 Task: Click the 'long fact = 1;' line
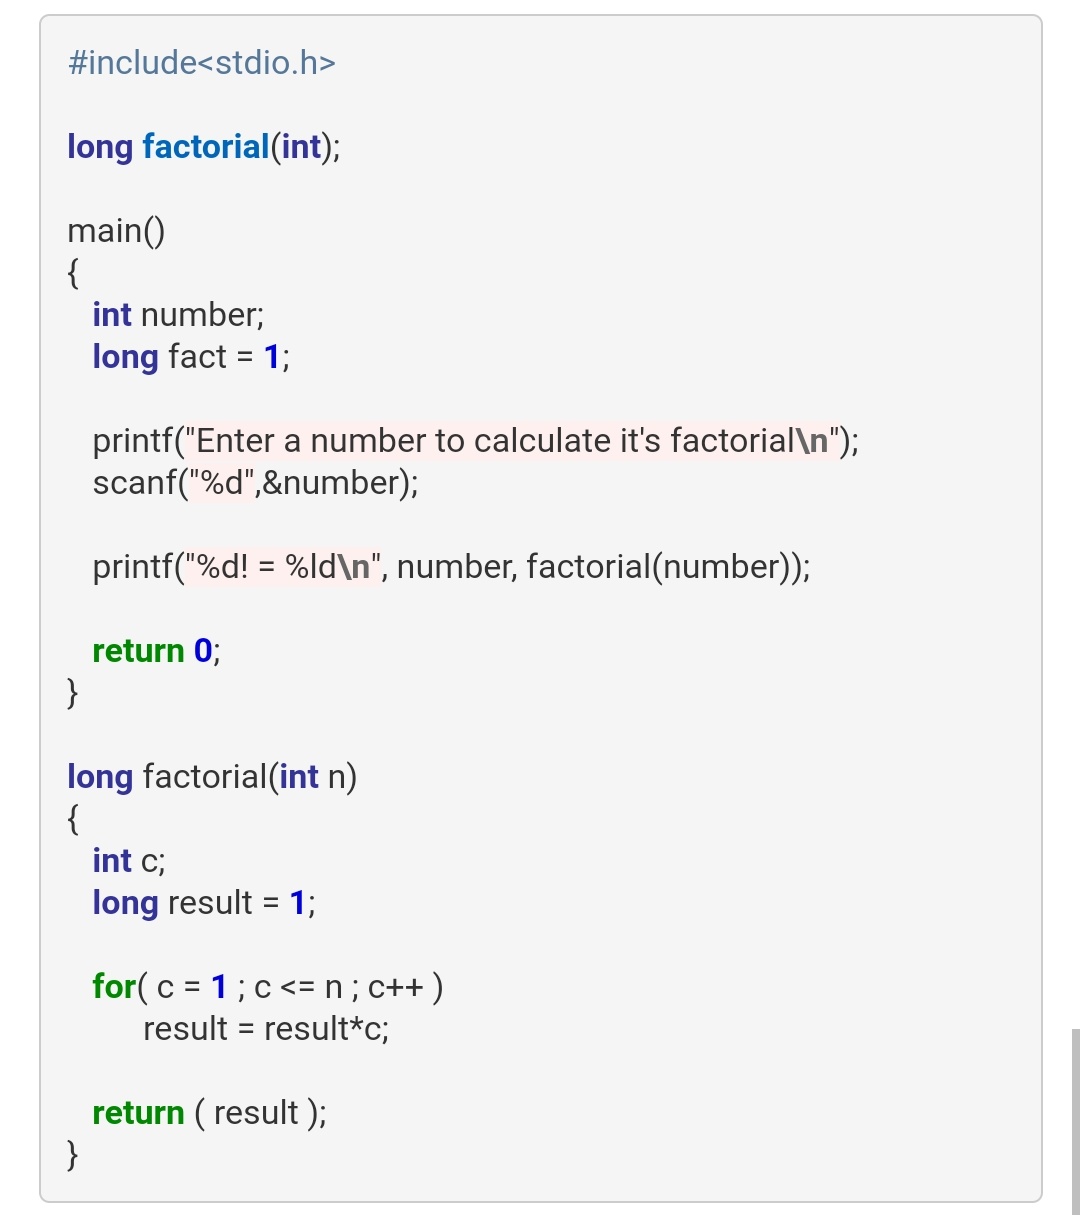pos(190,357)
